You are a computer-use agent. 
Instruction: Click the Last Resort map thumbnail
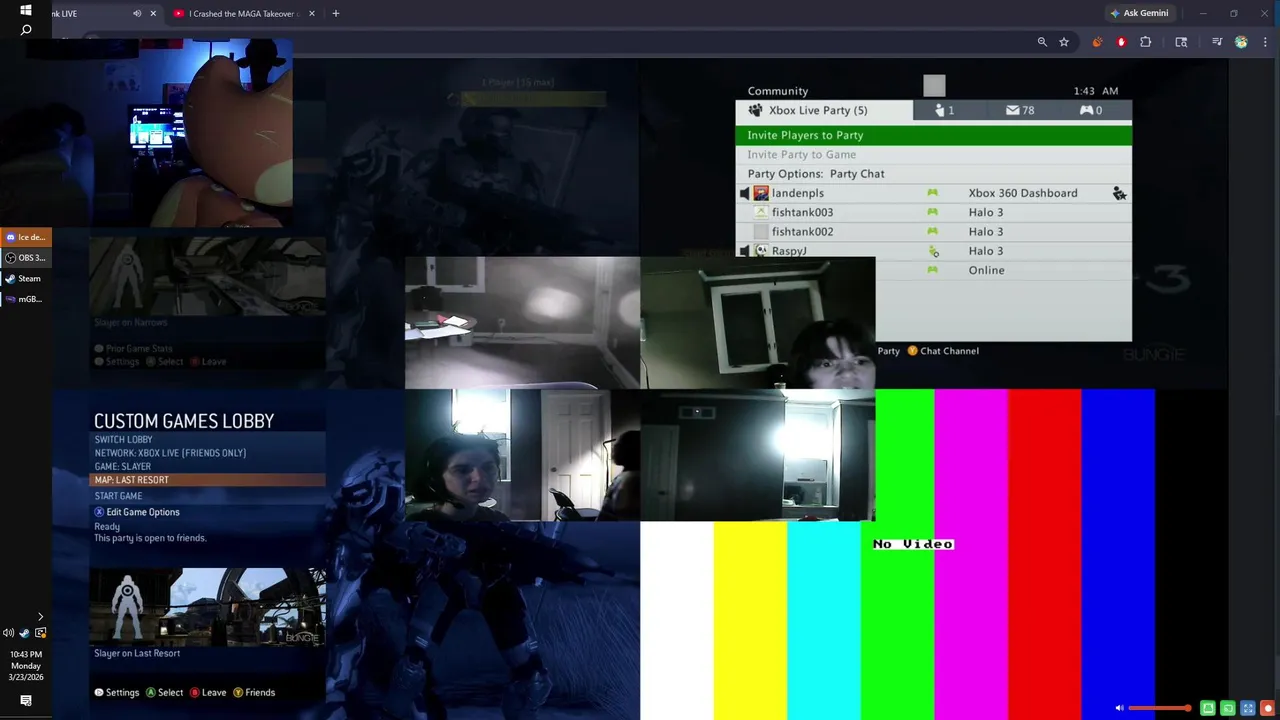[x=208, y=606]
